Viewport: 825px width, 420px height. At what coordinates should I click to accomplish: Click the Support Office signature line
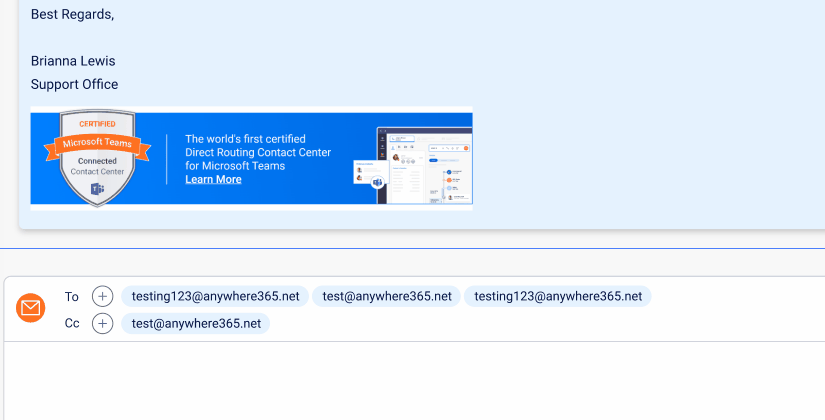(x=74, y=84)
